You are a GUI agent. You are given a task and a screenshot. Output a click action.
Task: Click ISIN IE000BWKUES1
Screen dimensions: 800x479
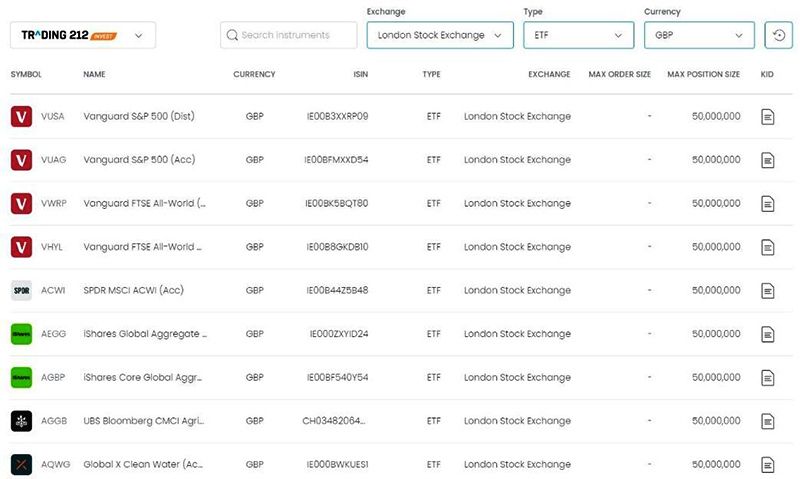tap(337, 464)
